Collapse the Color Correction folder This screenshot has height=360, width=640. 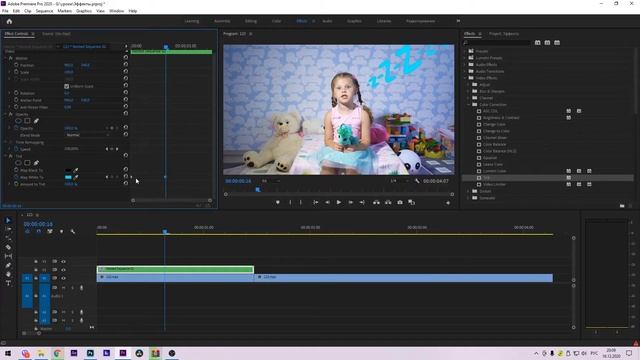(469, 104)
